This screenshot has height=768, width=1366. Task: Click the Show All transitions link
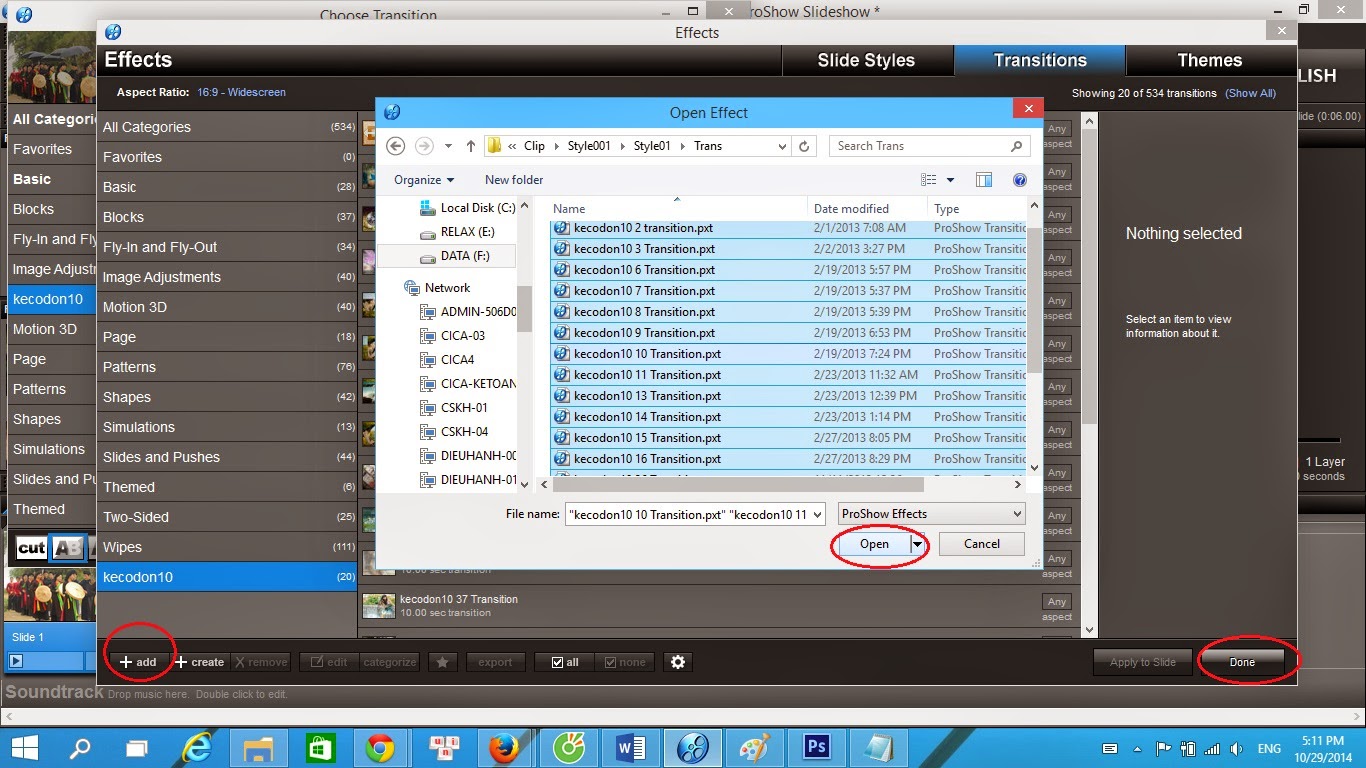(x=1251, y=93)
